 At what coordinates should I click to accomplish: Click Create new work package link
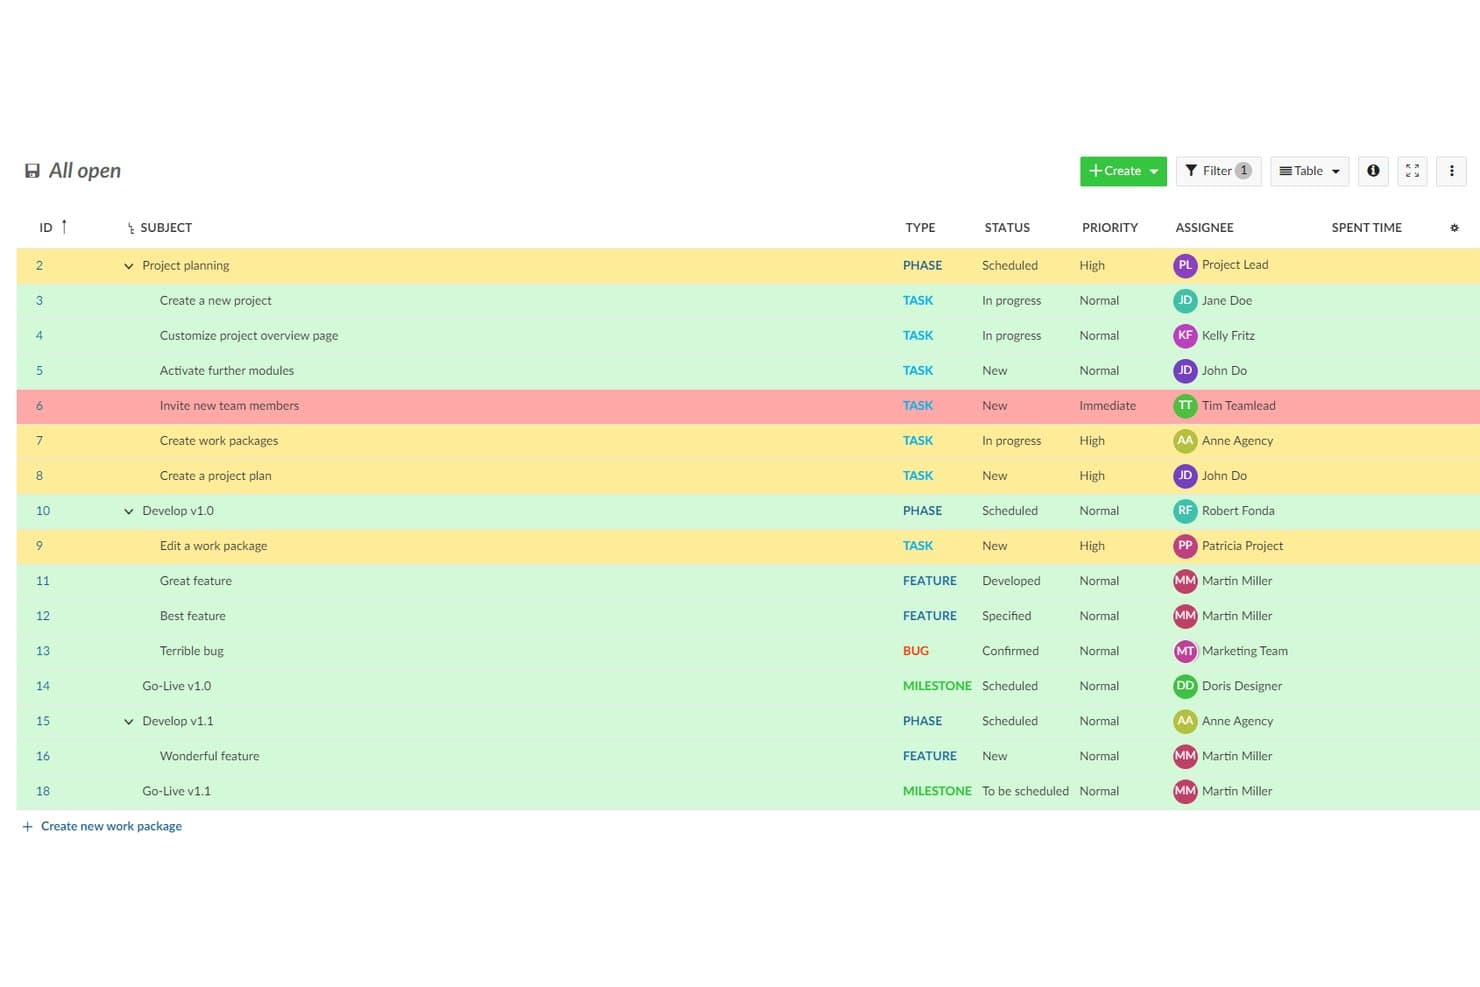point(111,826)
